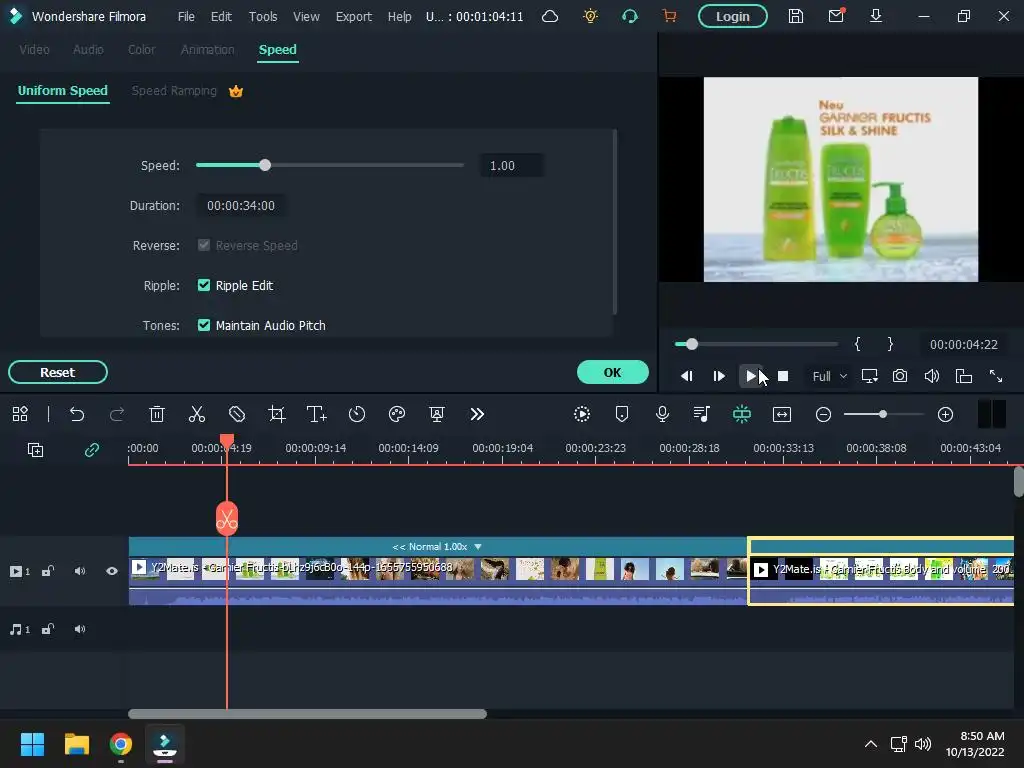This screenshot has height=768, width=1024.
Task: Take a snapshot with camera icon
Action: (x=900, y=376)
